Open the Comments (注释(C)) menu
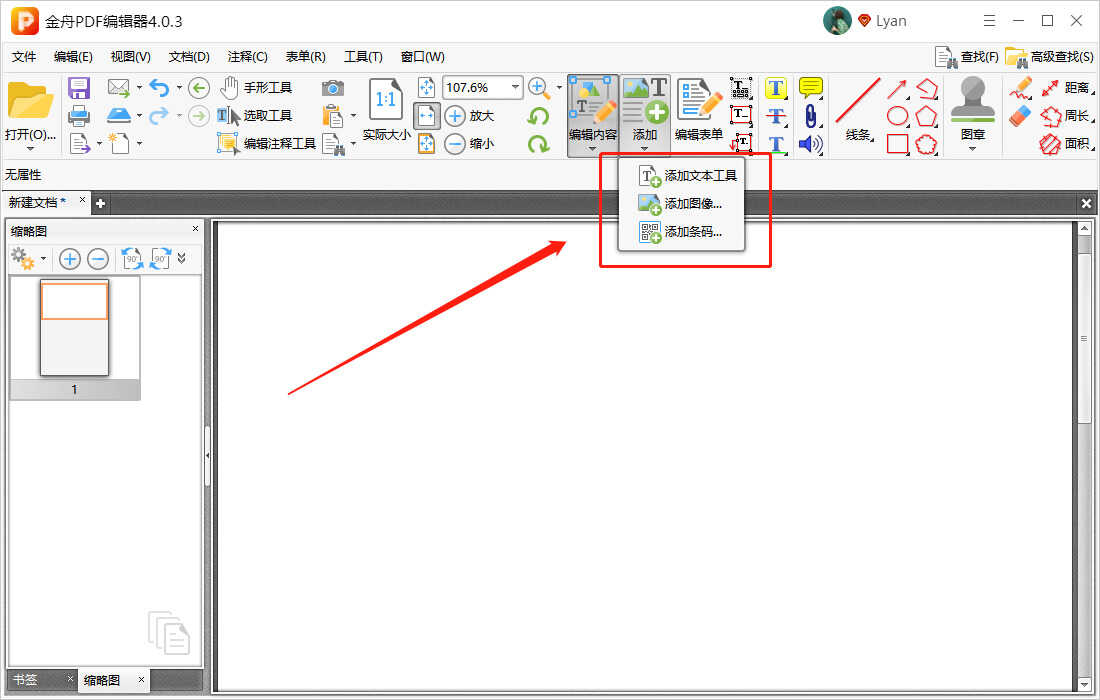 (248, 57)
